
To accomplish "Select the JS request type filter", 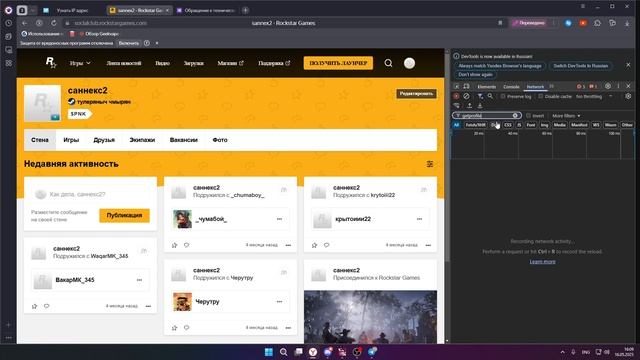I will [519, 125].
